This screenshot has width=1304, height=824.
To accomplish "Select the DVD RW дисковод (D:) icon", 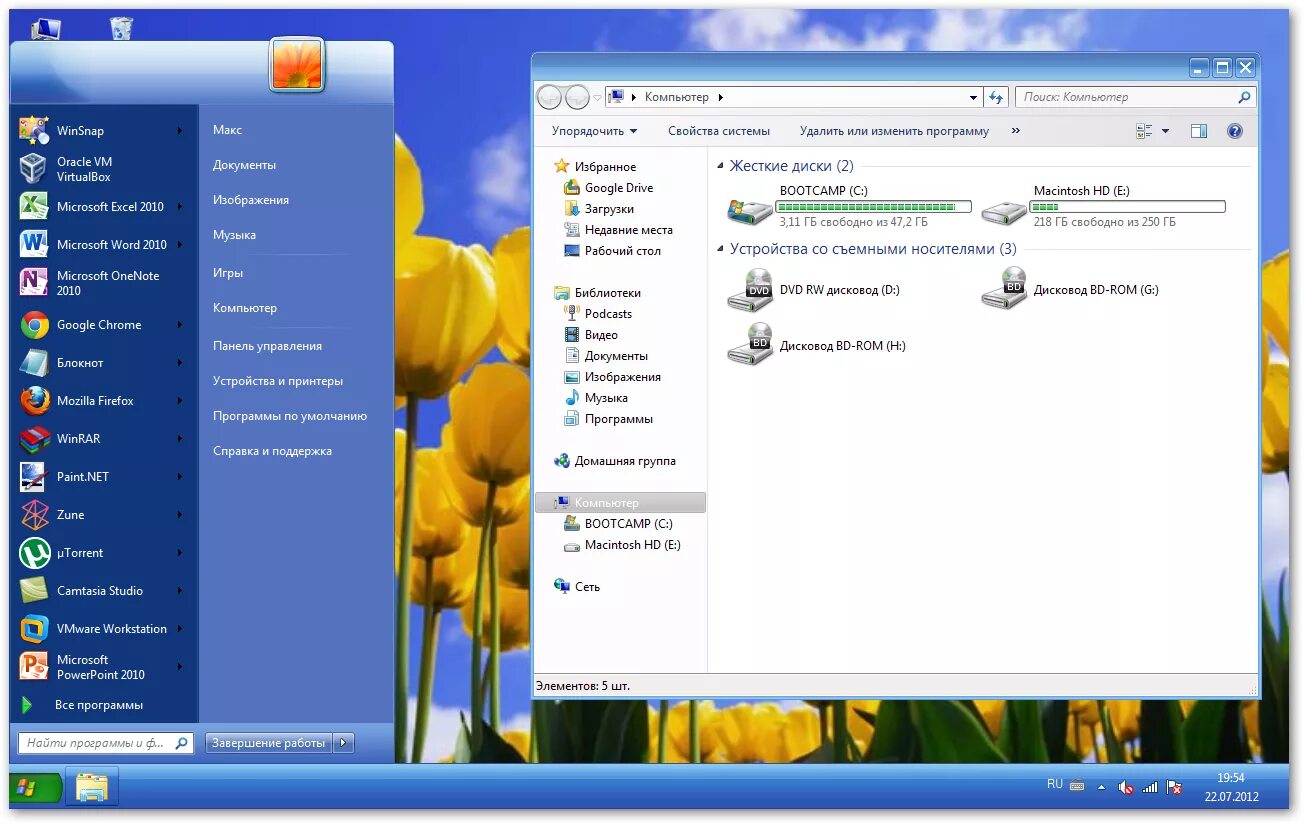I will pyautogui.click(x=750, y=290).
